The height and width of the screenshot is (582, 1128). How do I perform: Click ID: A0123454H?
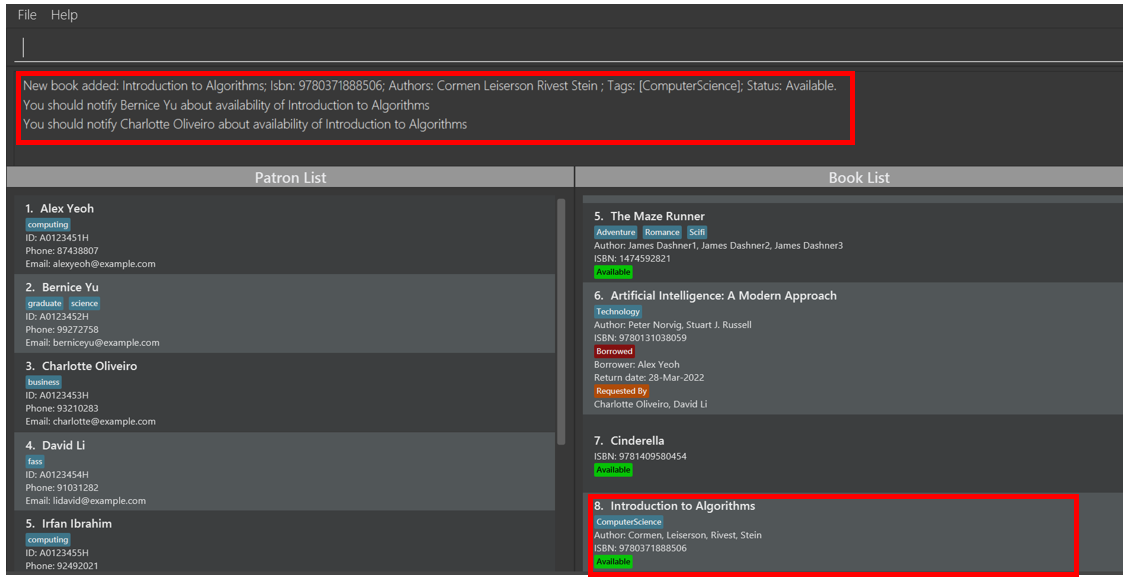(58, 474)
